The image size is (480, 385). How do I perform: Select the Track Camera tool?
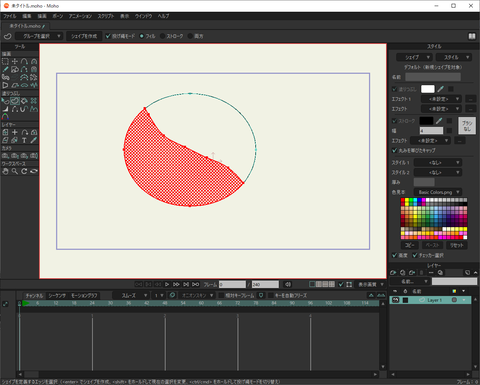(5, 156)
